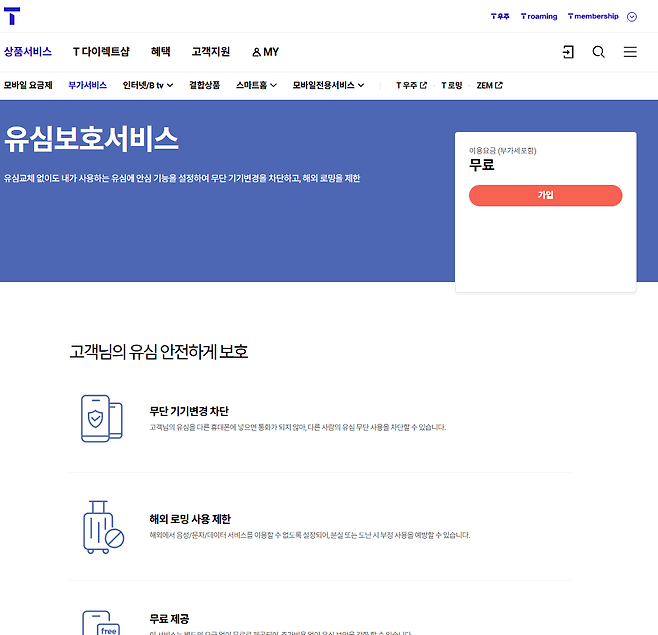Open the login icon in the header

pyautogui.click(x=568, y=52)
